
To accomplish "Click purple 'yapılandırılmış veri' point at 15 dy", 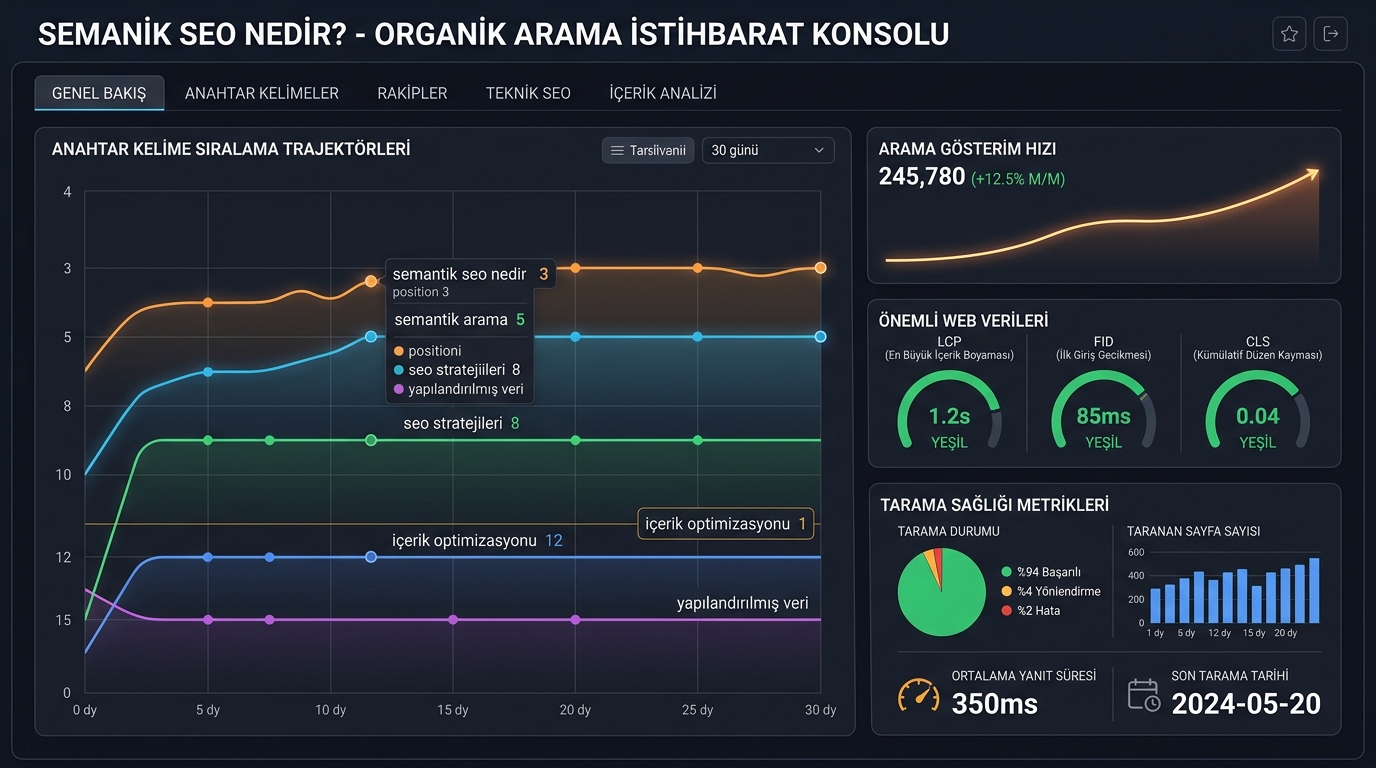I will pyautogui.click(x=453, y=620).
